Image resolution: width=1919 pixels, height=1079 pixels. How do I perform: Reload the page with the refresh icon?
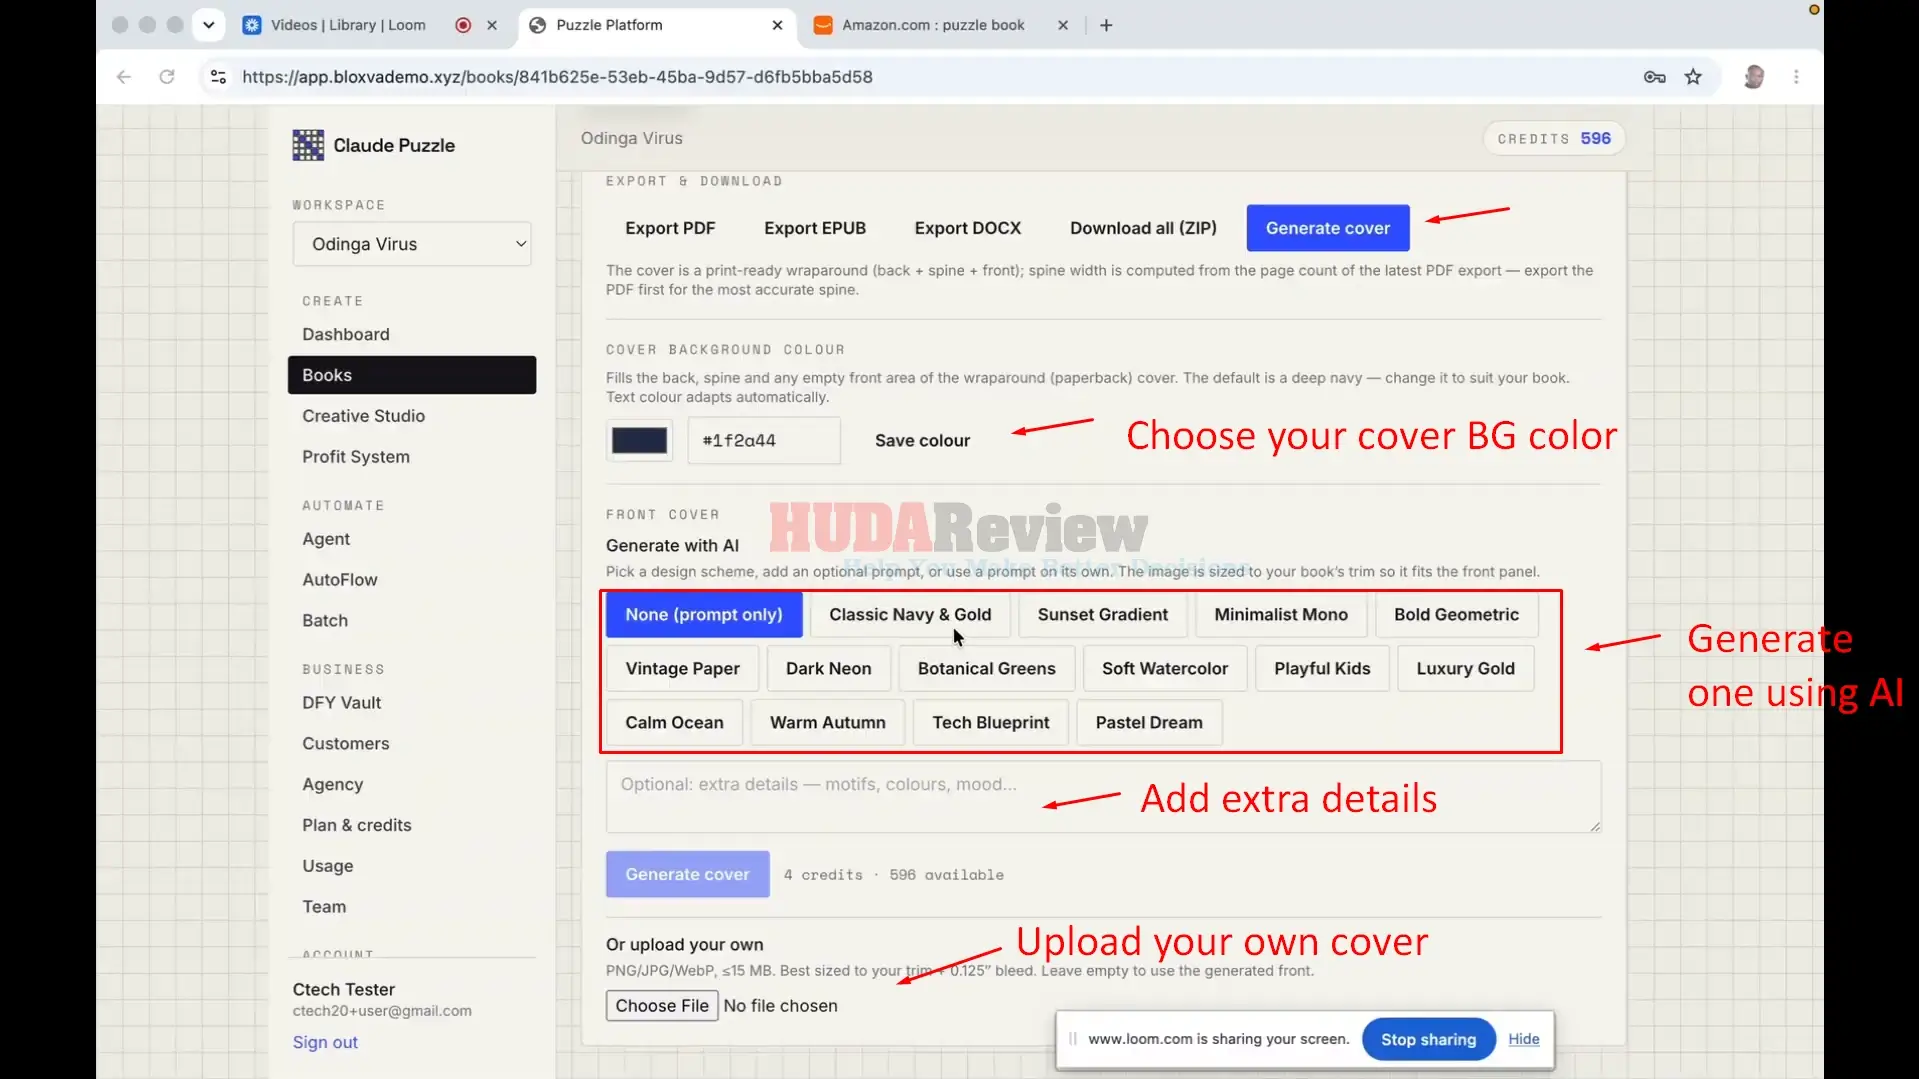(x=167, y=77)
